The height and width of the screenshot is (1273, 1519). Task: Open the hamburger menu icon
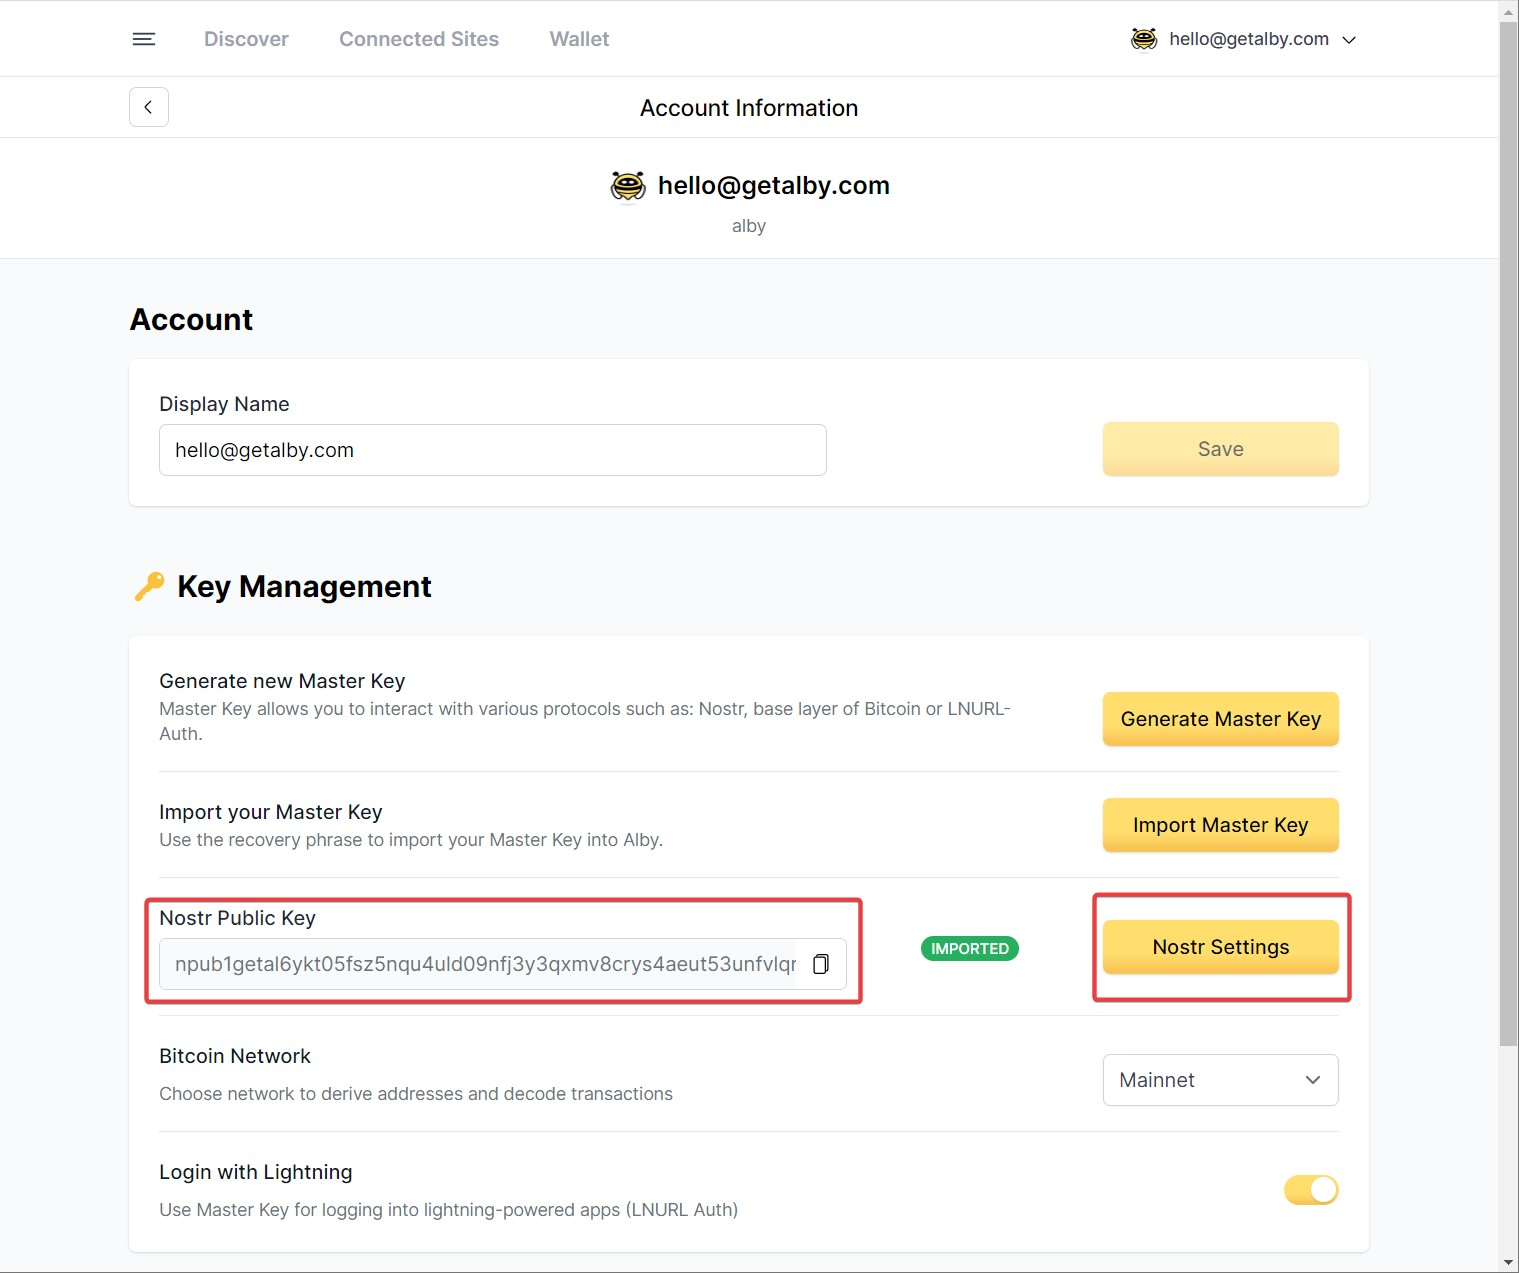coord(144,39)
